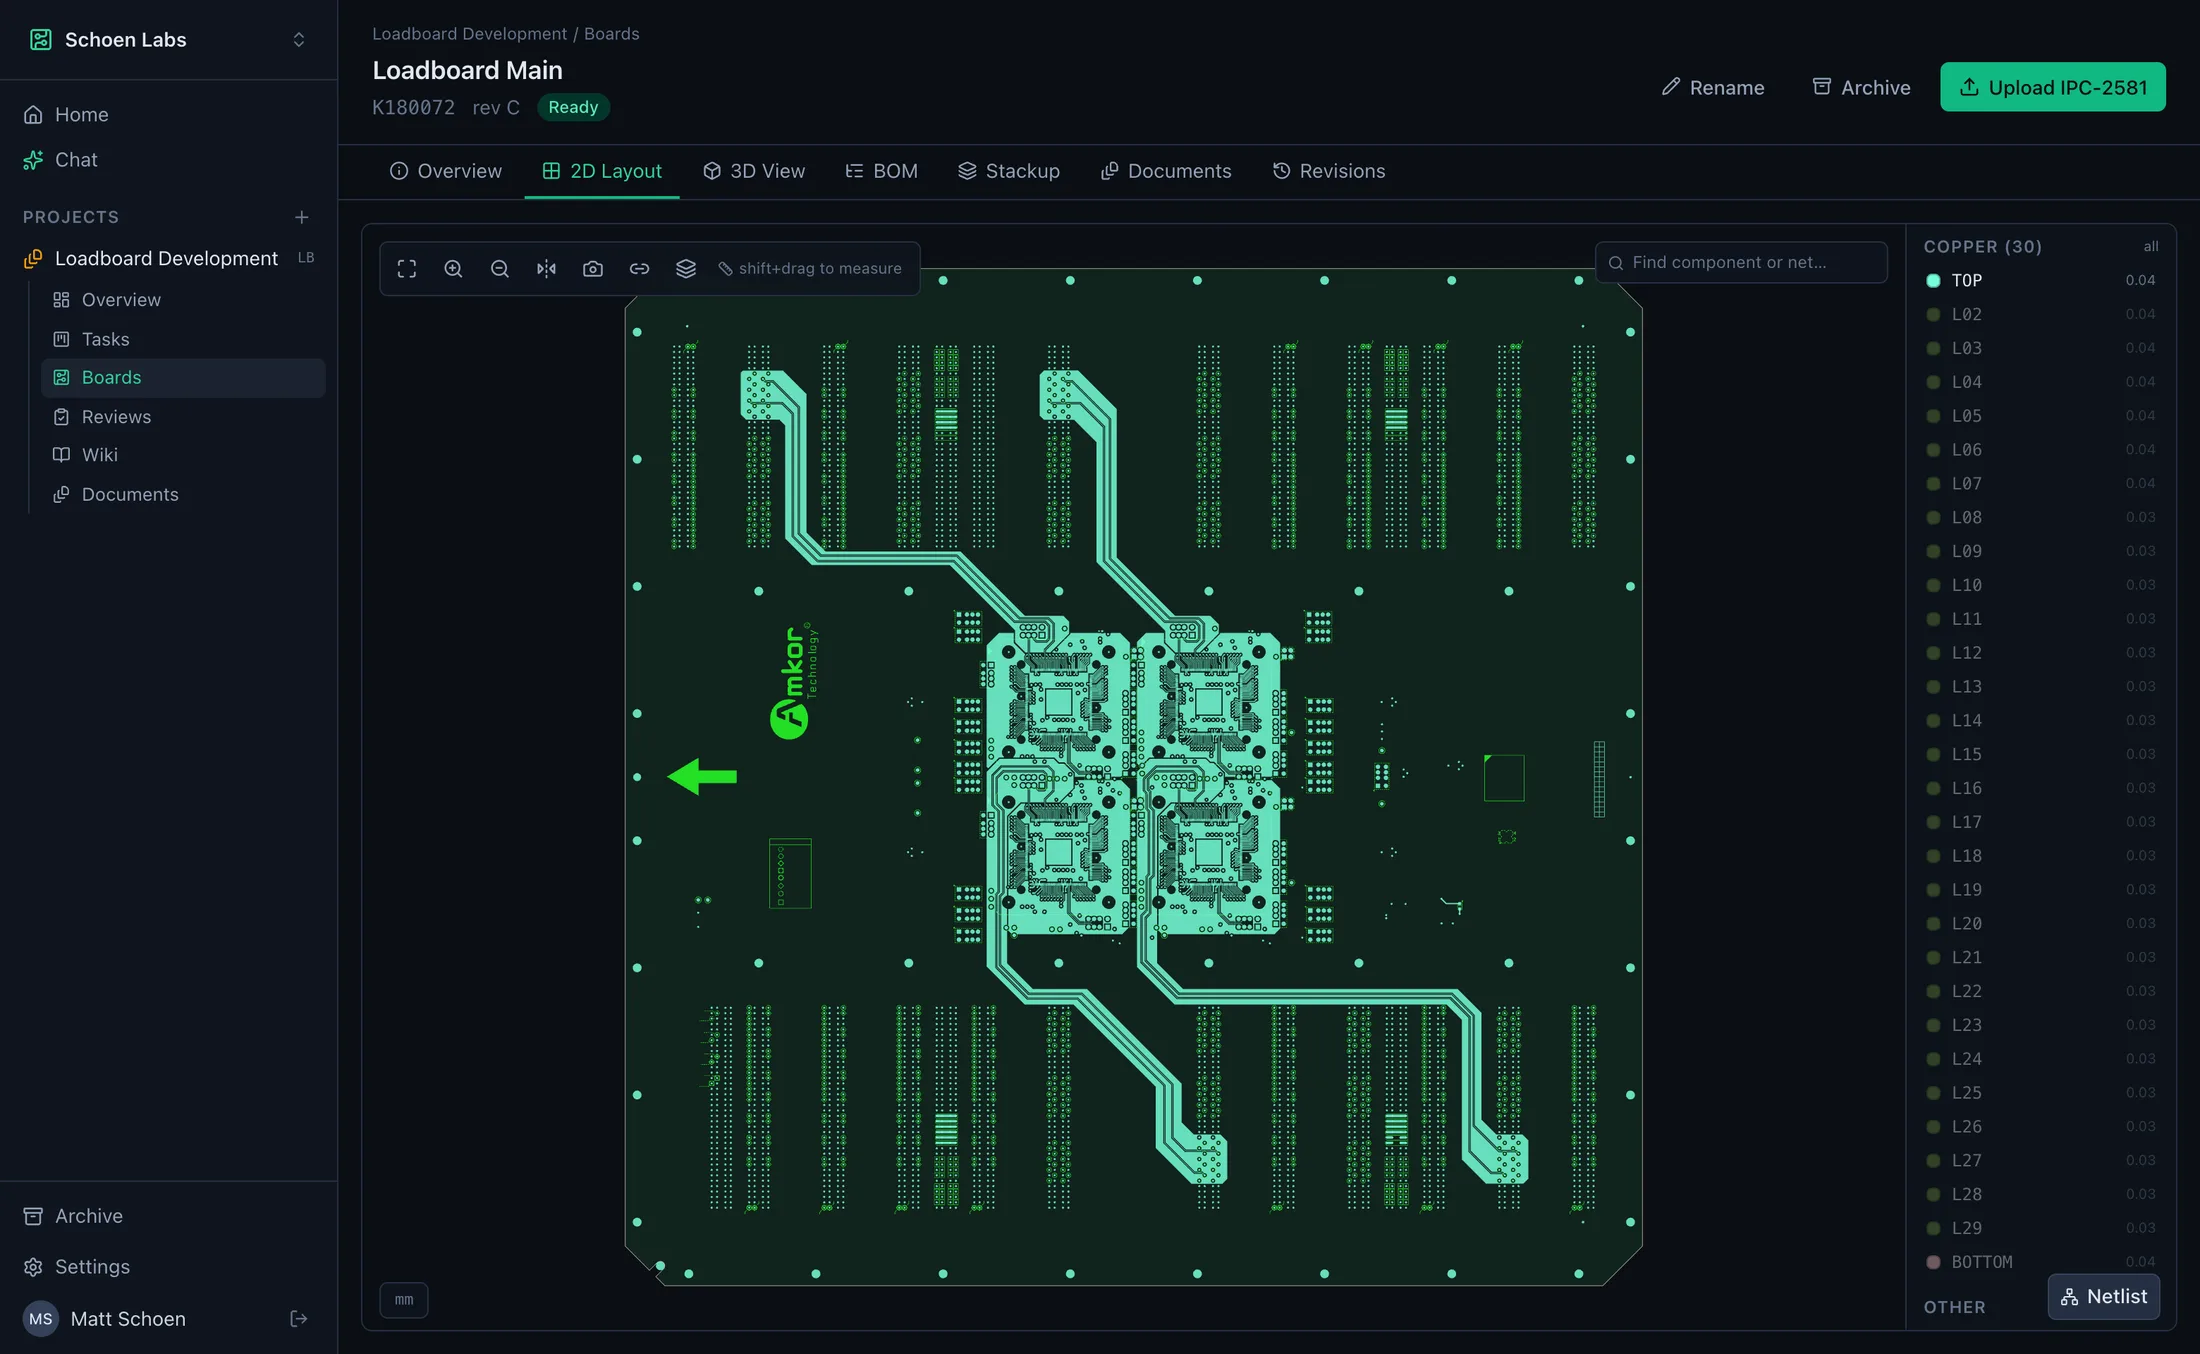Click Loadboard Development in the breadcrumb
This screenshot has width=2200, height=1354.
469,33
